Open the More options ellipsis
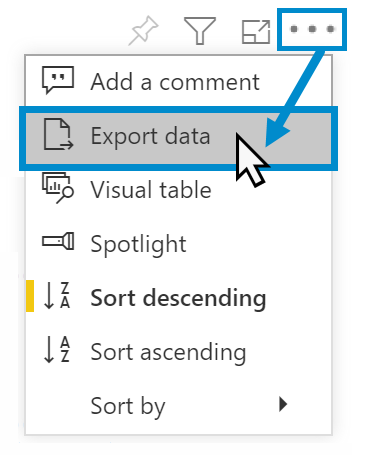This screenshot has width=365, height=455. click(x=312, y=29)
